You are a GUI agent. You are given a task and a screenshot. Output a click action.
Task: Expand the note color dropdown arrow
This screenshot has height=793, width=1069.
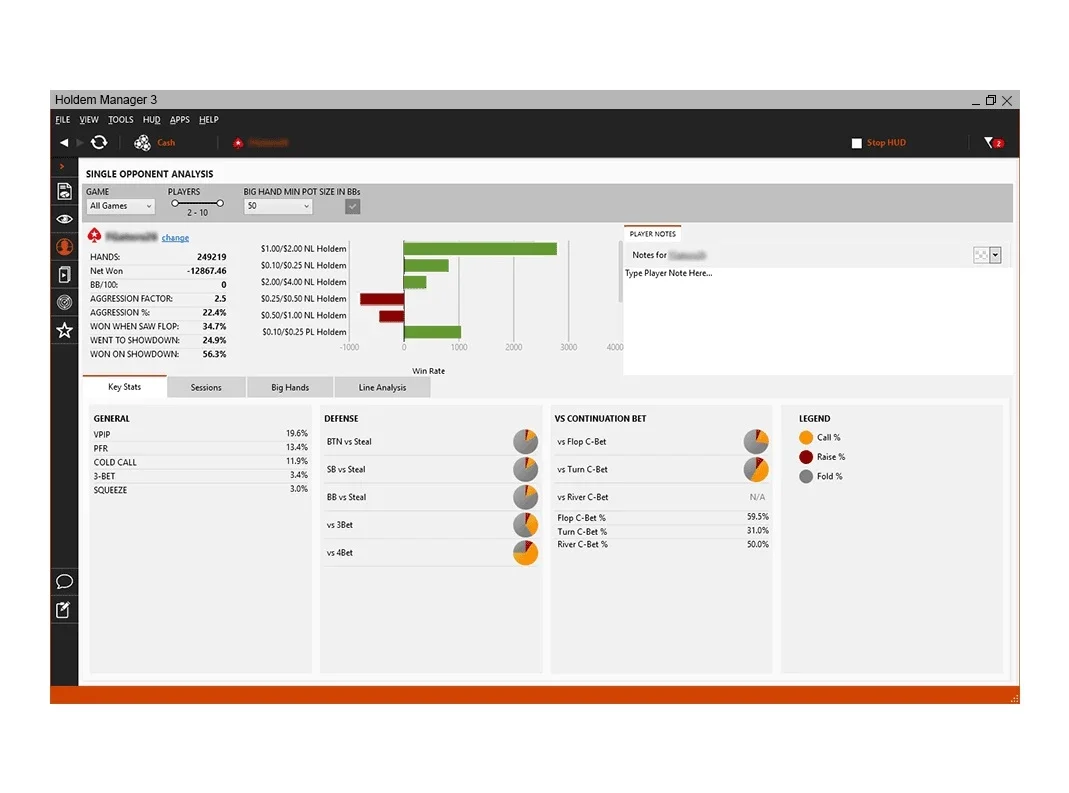pyautogui.click(x=995, y=255)
